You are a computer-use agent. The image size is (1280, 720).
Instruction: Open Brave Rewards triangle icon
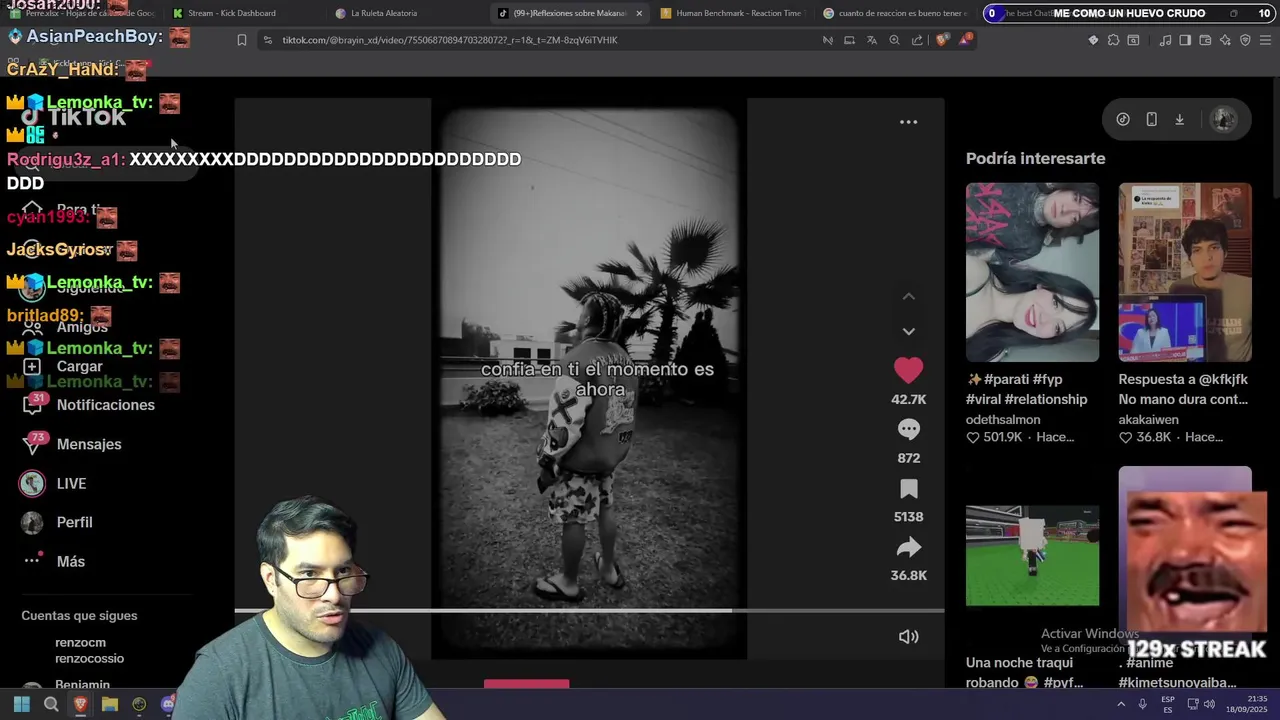(x=965, y=40)
